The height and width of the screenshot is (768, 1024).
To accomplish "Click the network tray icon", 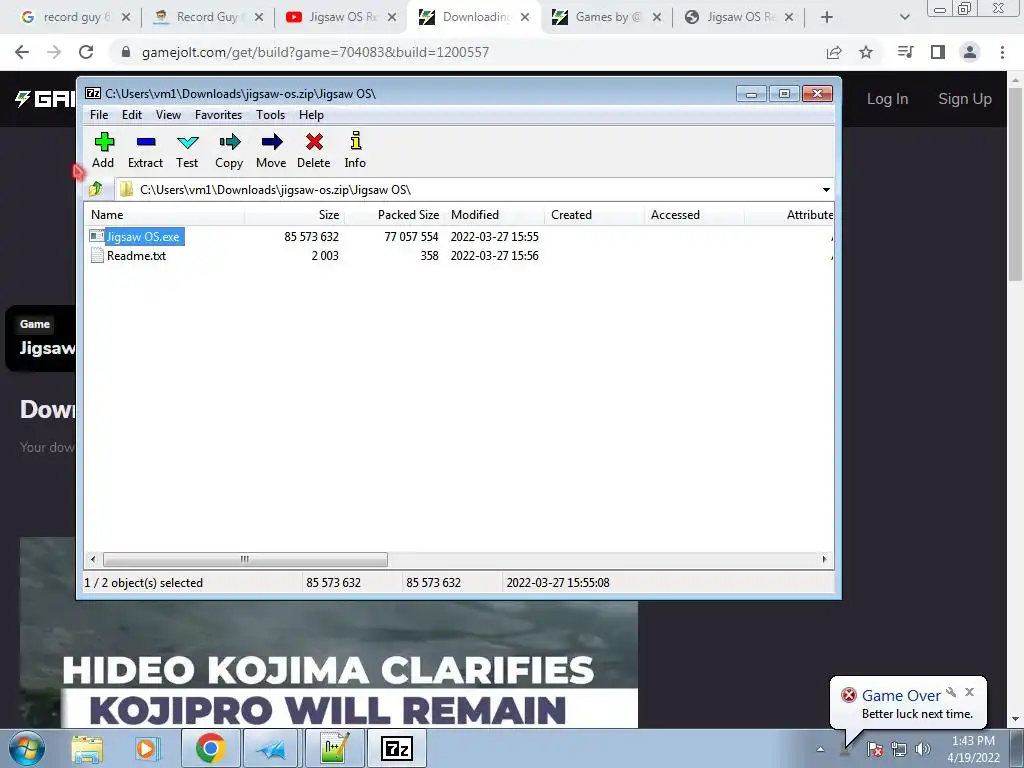I will pos(899,749).
